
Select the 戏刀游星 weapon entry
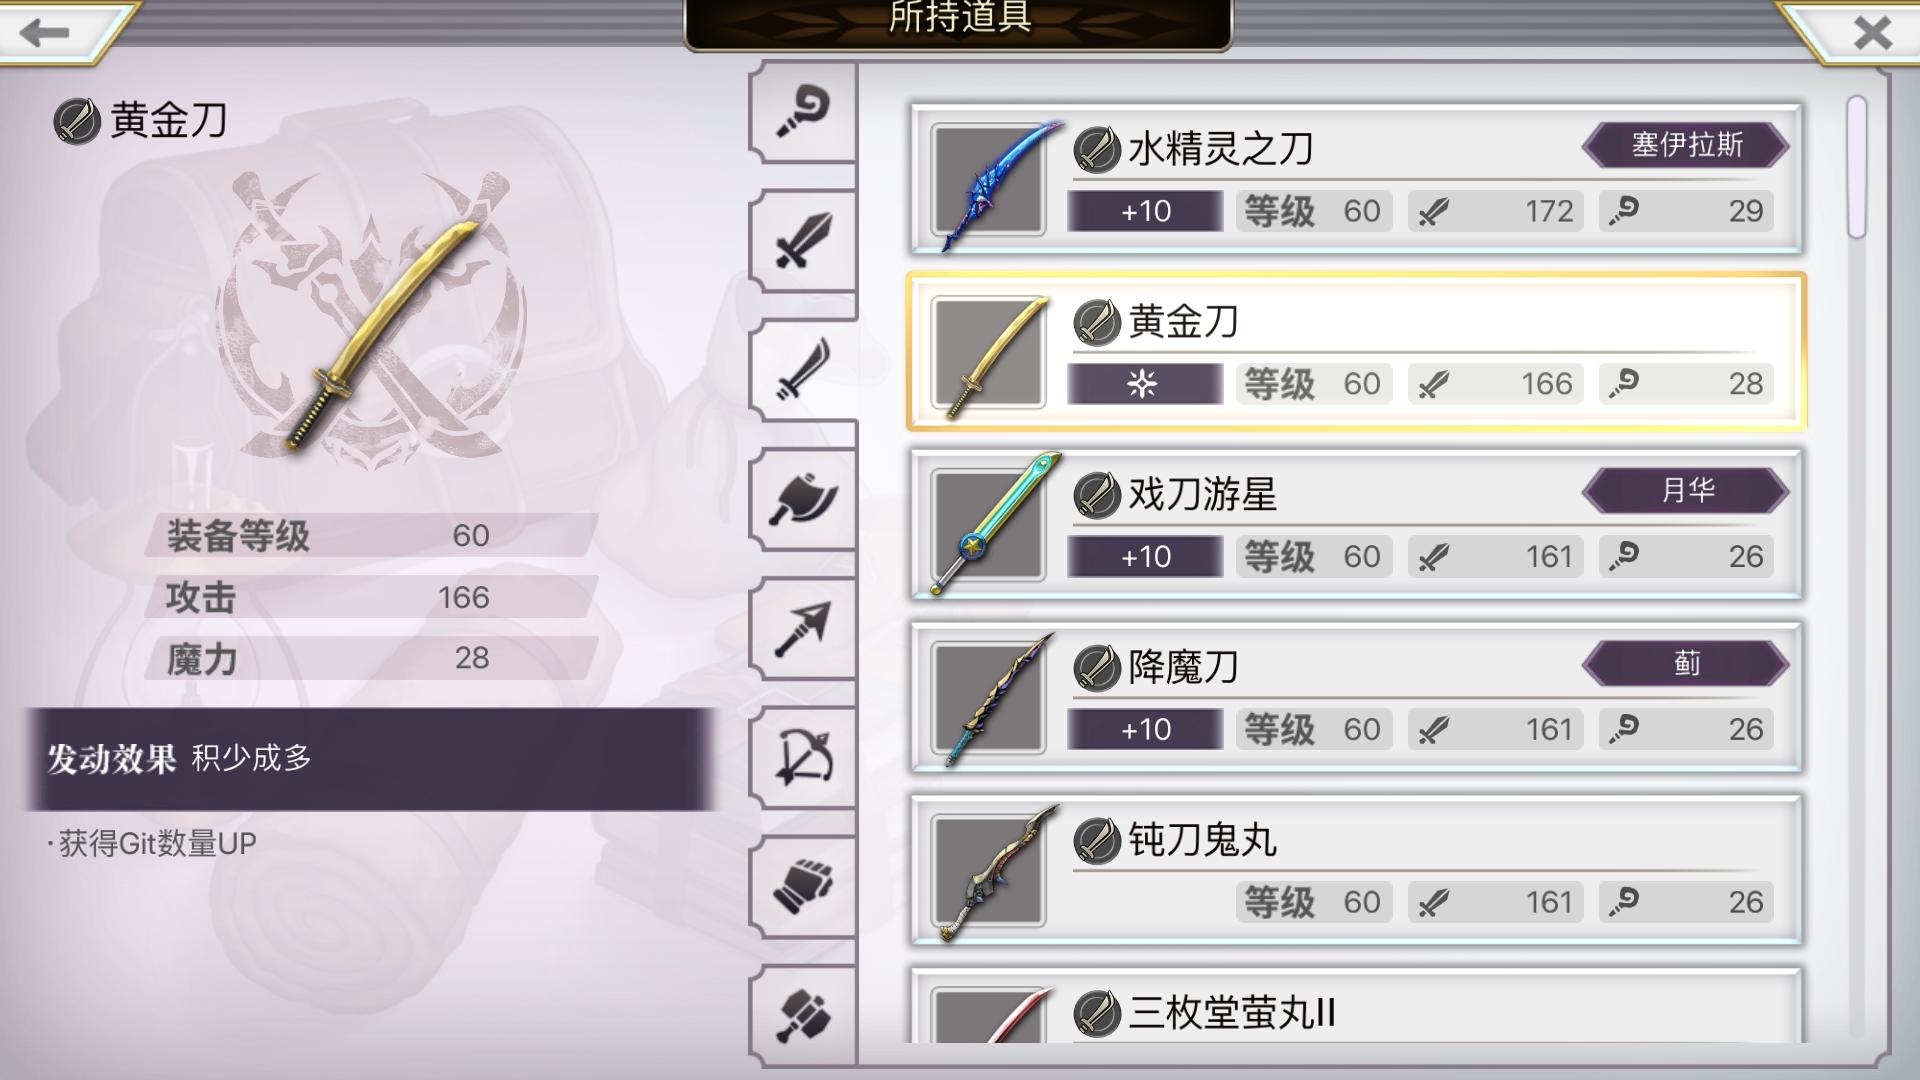[x=1356, y=524]
